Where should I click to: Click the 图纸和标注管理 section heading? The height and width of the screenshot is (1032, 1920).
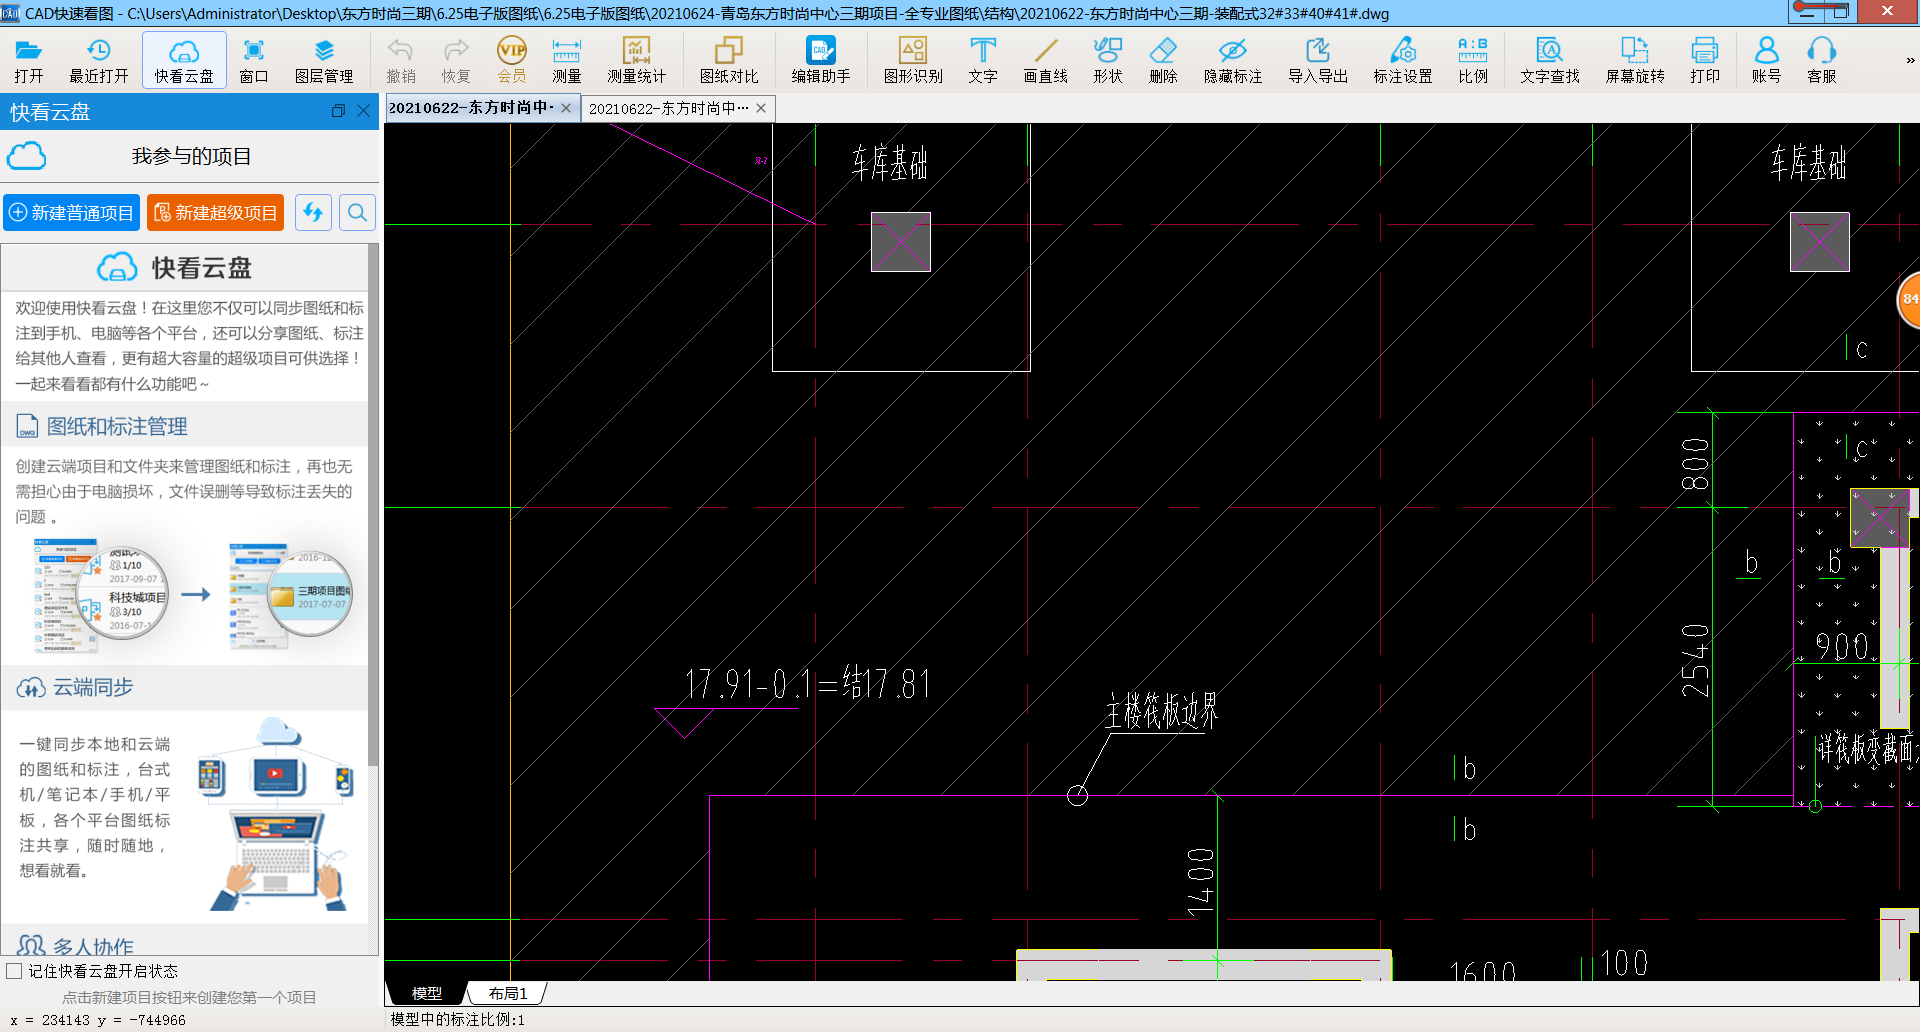(117, 427)
